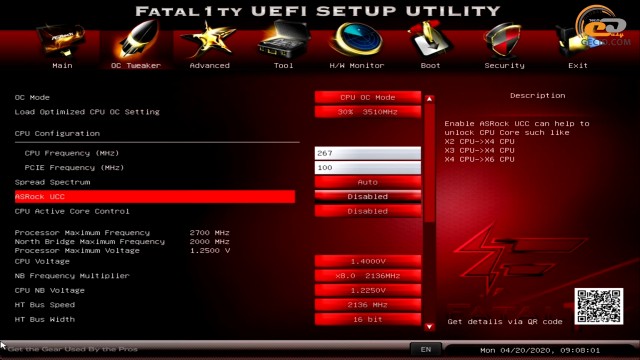
Task: Toggle the ASRock UCC Disabled value
Action: click(x=367, y=196)
